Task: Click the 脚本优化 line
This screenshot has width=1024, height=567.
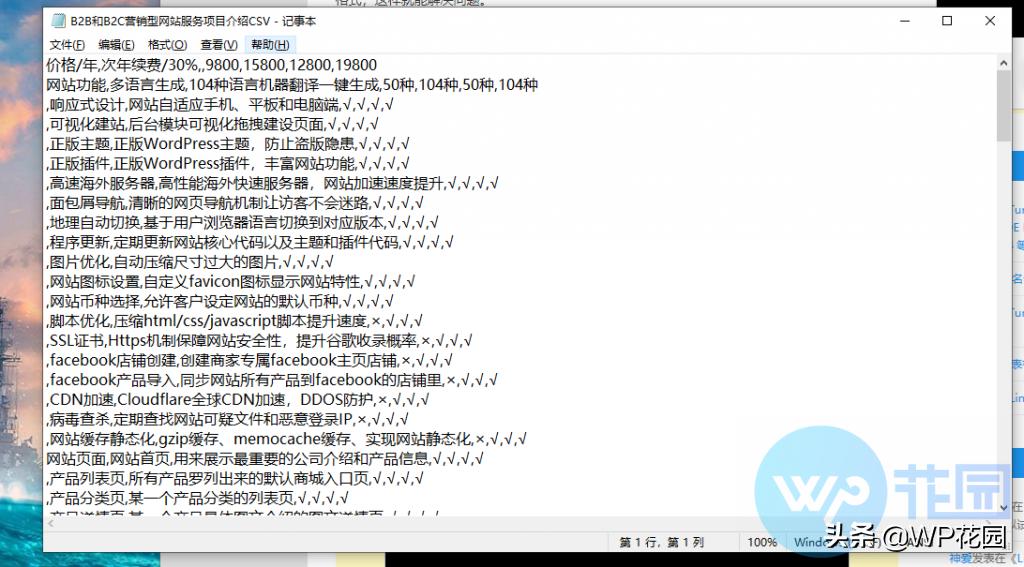Action: tap(234, 321)
